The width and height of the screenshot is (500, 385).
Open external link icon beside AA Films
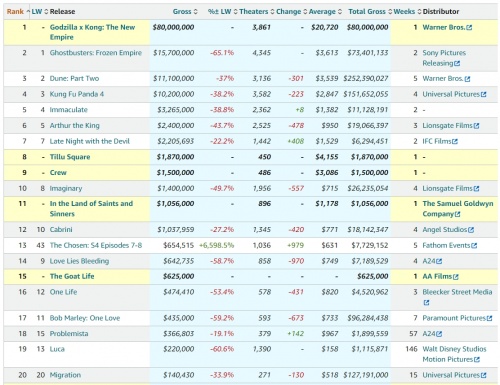[456, 277]
